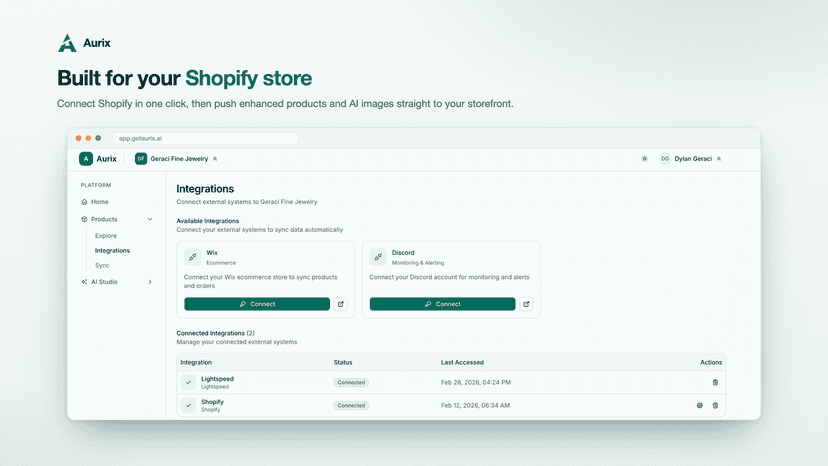
Task: Click the Shopify integration name
Action: (x=212, y=402)
